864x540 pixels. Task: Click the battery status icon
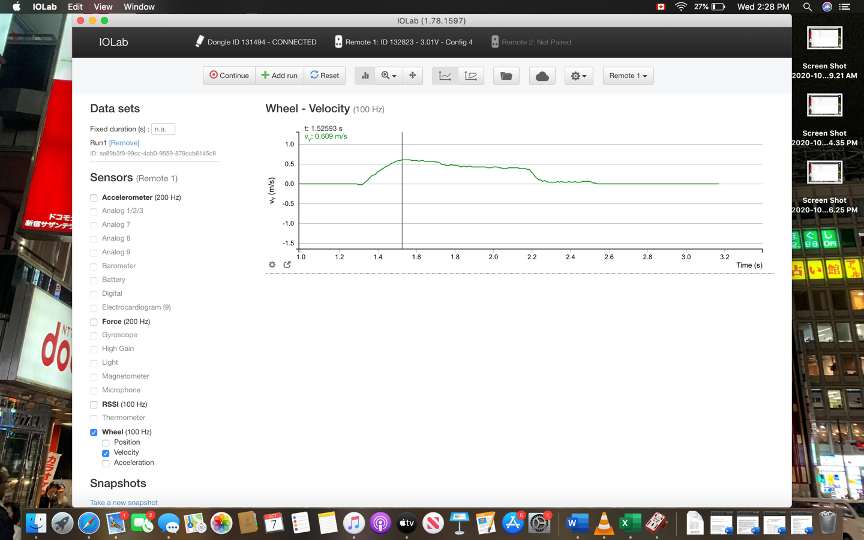(x=719, y=7)
